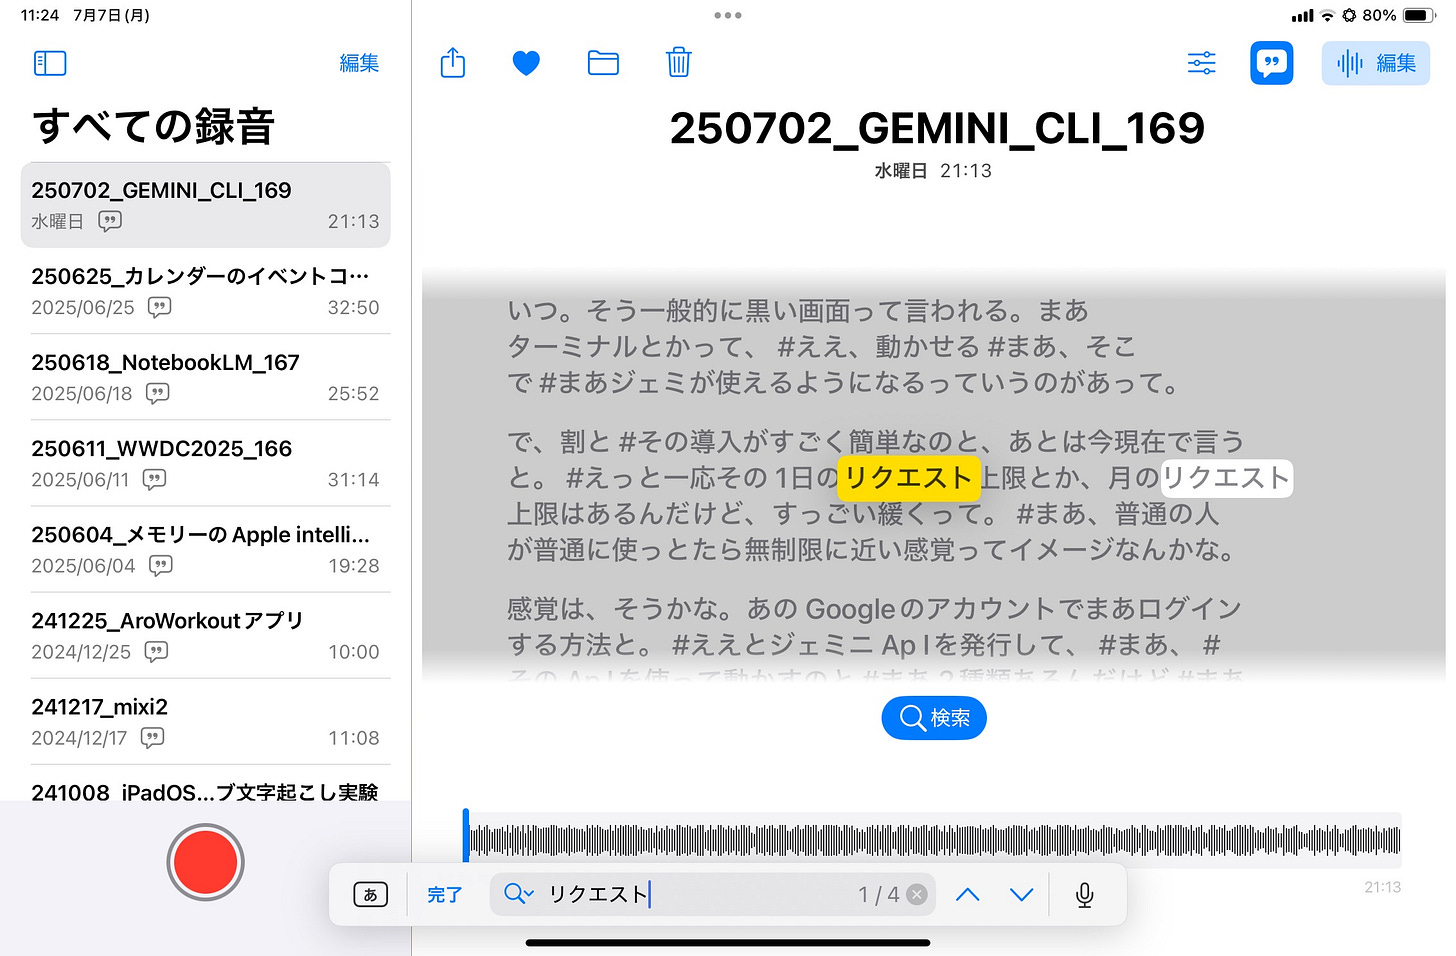Go to next search match
The image size is (1456, 956).
[1021, 895]
